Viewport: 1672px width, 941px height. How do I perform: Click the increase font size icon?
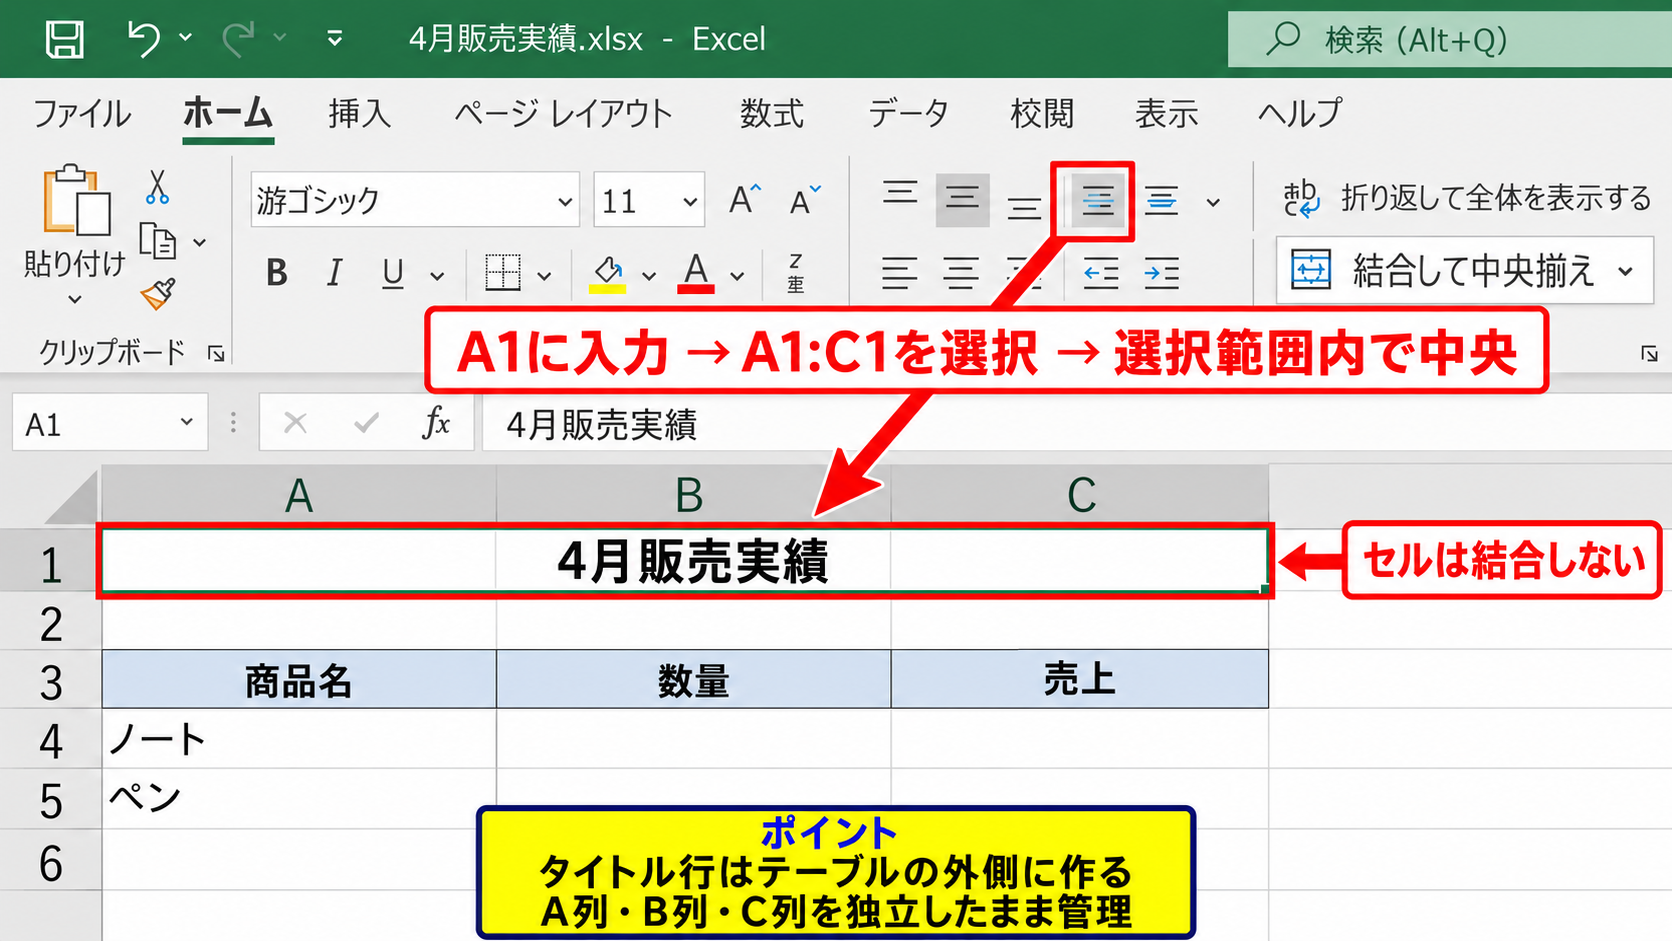(x=745, y=200)
